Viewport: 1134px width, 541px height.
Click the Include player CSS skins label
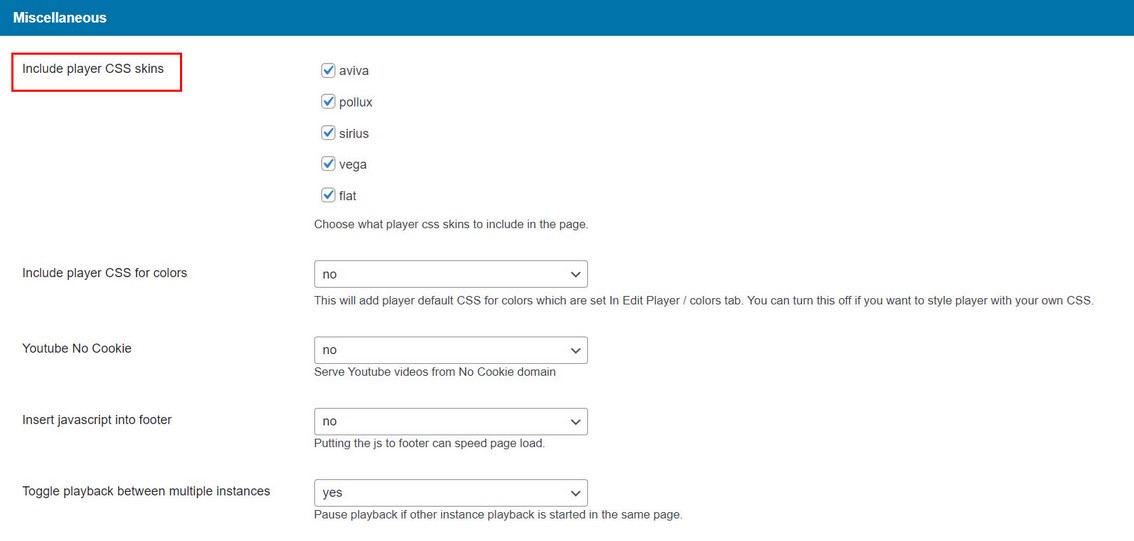(x=93, y=69)
